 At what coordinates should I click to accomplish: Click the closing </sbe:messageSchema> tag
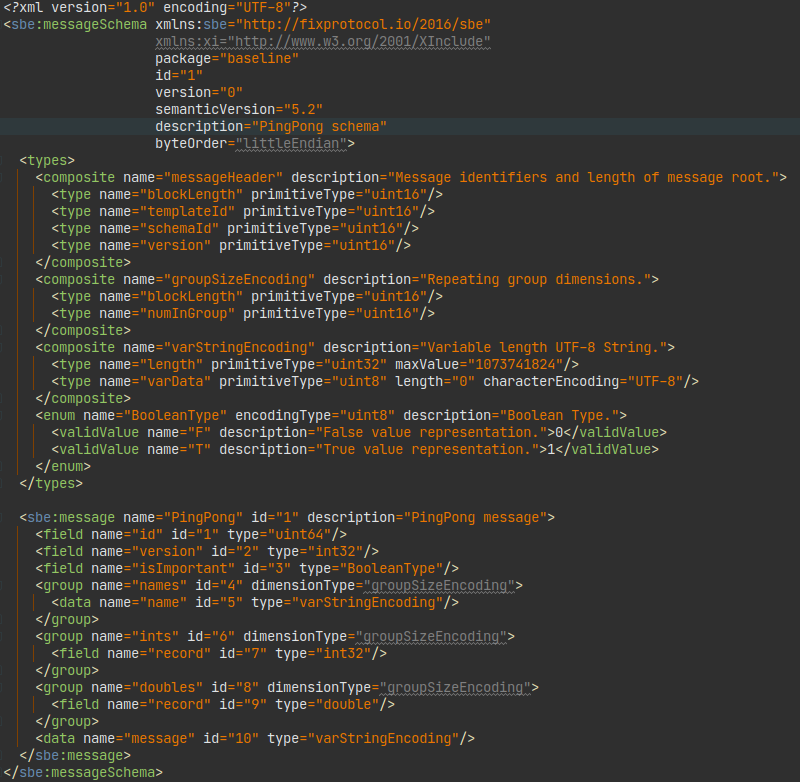click(x=83, y=773)
